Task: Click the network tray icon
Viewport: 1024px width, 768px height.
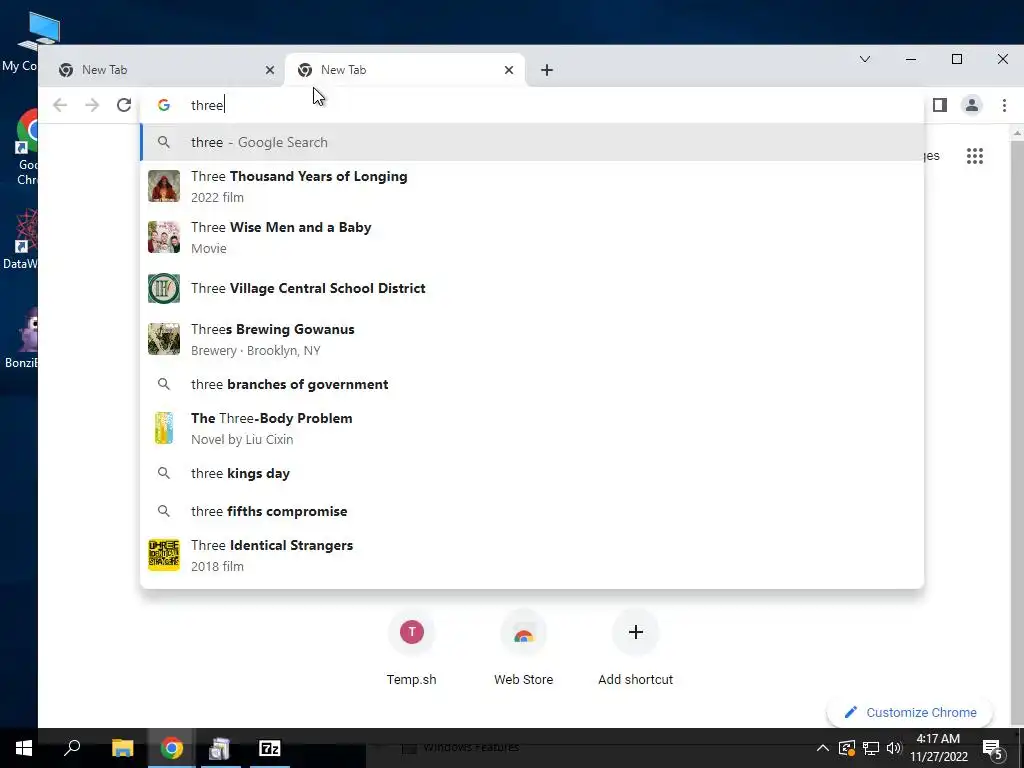Action: 871,748
